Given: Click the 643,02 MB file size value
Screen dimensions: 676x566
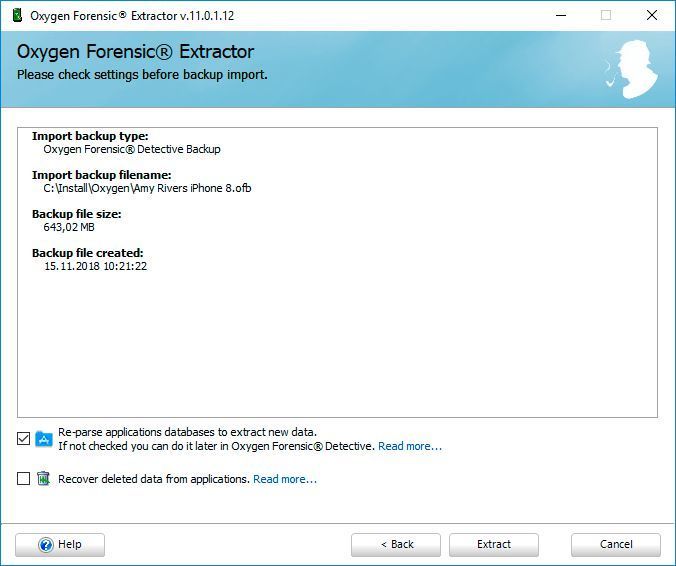Looking at the screenshot, I should coord(69,227).
